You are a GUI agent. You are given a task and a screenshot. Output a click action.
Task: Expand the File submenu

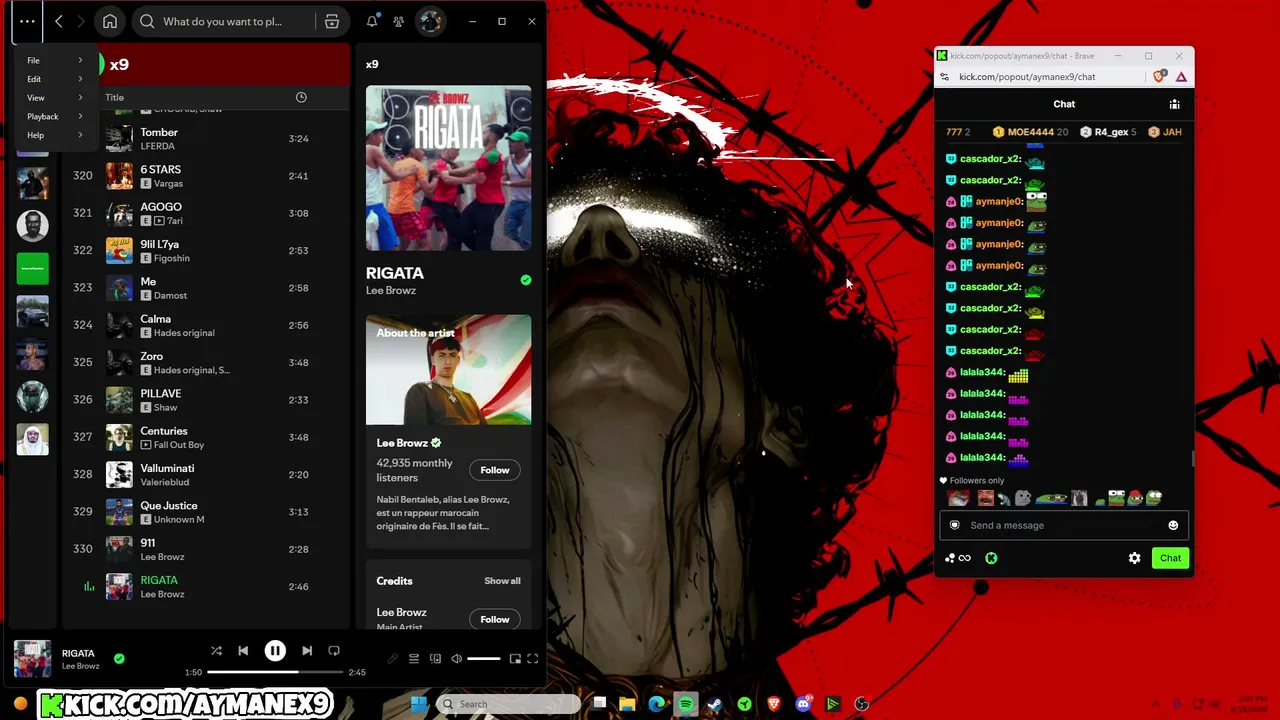click(56, 60)
